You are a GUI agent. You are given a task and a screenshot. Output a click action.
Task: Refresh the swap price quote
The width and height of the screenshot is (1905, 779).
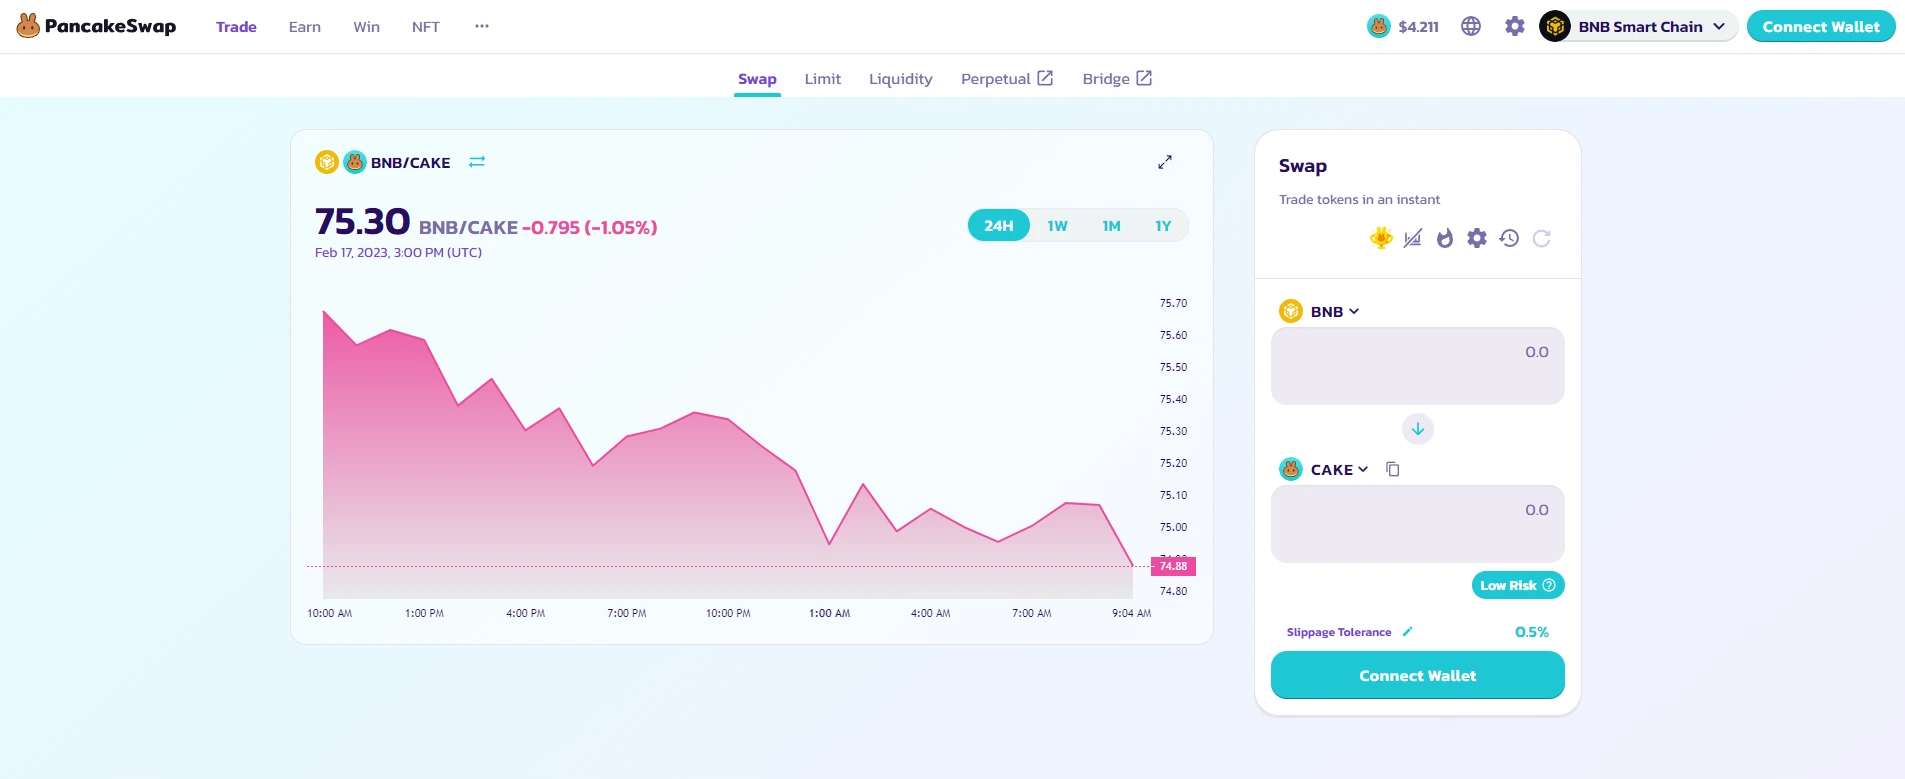tap(1542, 238)
